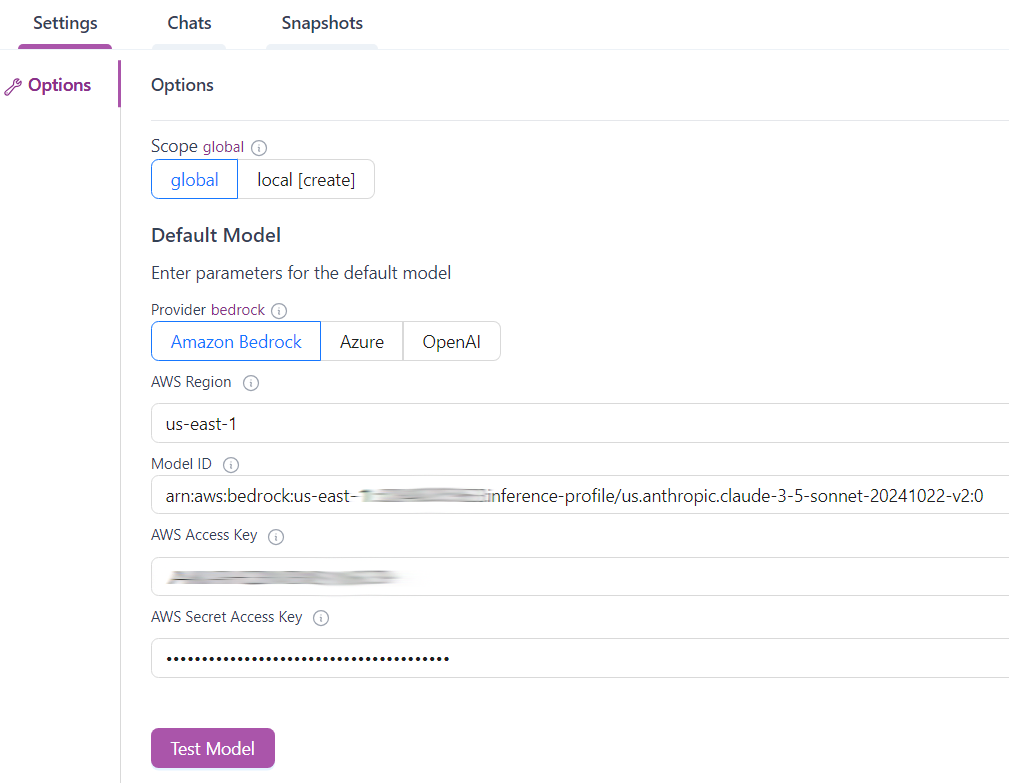
Task: Choose the local [create] scope option
Action: click(x=306, y=180)
